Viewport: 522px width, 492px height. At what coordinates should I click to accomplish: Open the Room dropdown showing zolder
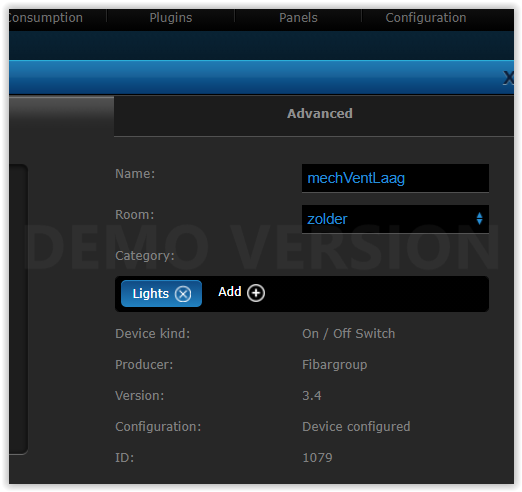(395, 219)
